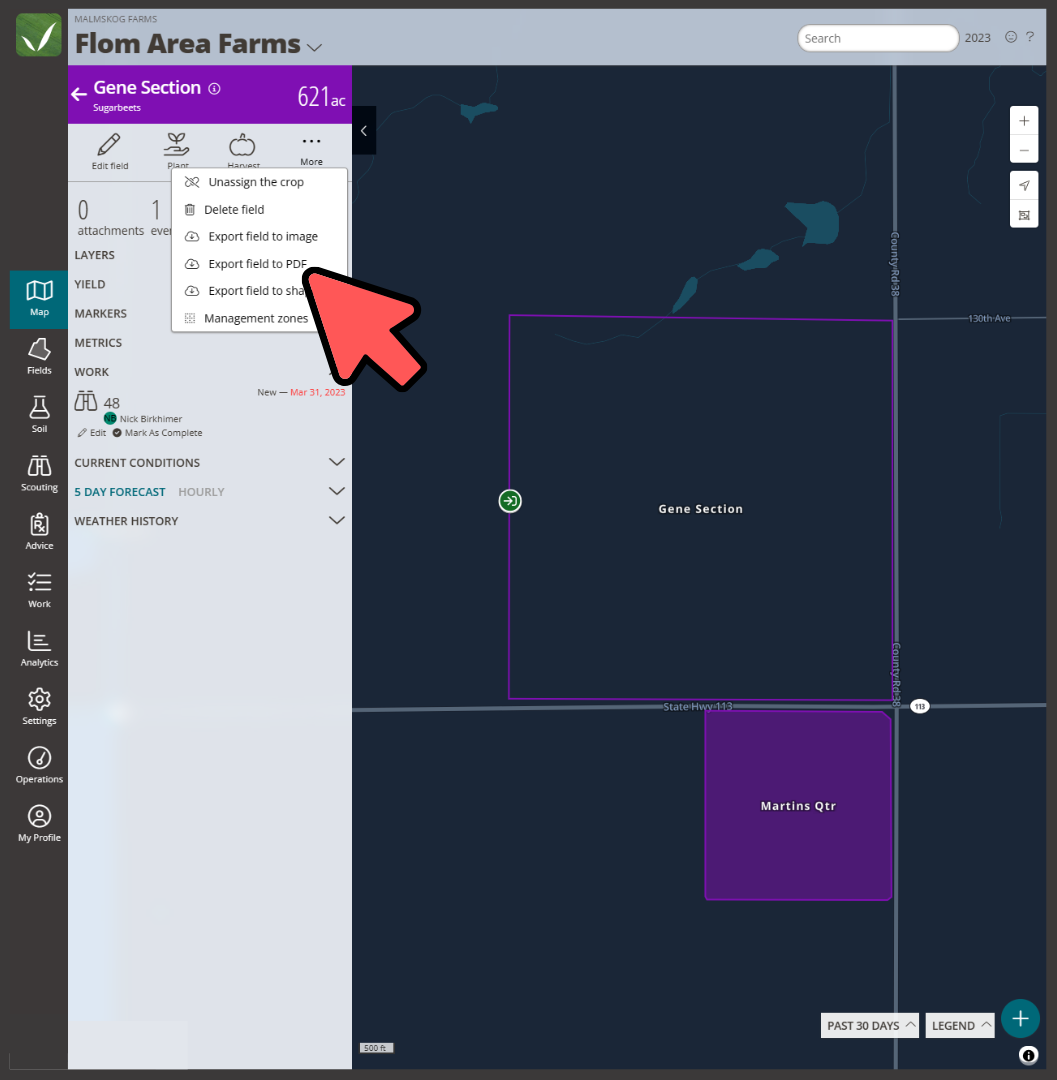Screen dimensions: 1057x1080
Task: Click the Mar 31, 2023 due date
Action: coord(317,392)
